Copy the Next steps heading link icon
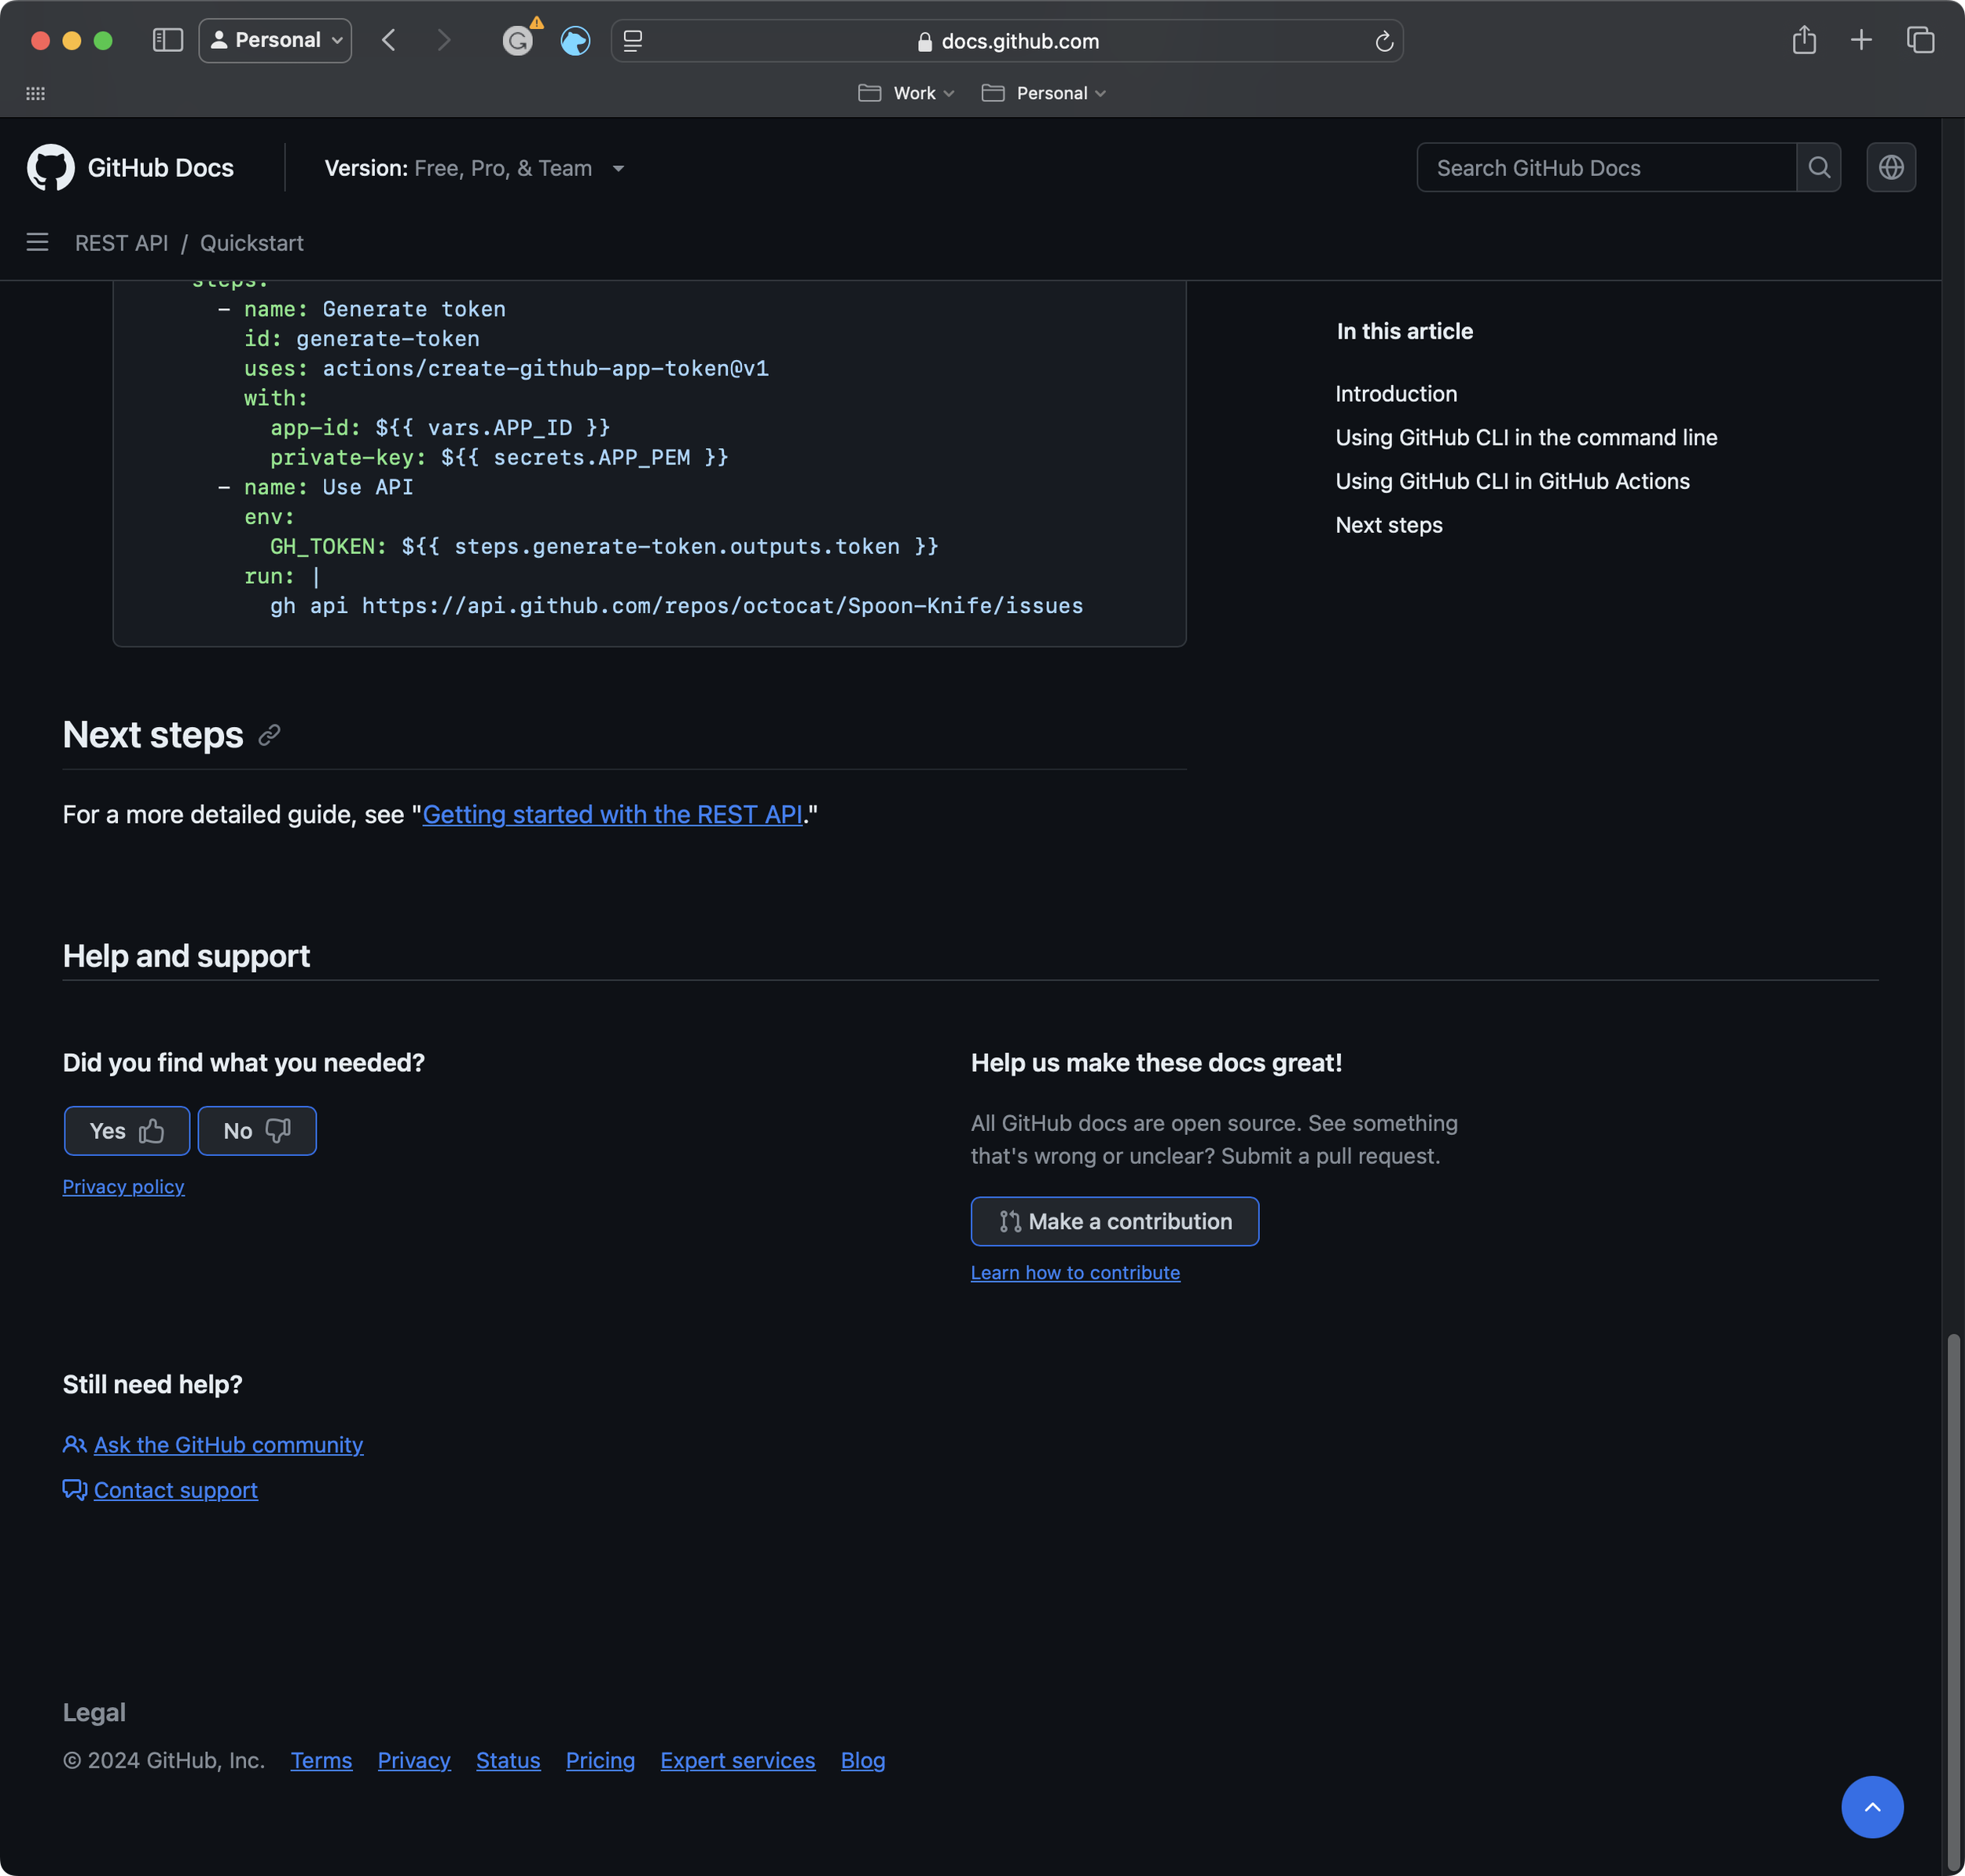 tap(269, 735)
